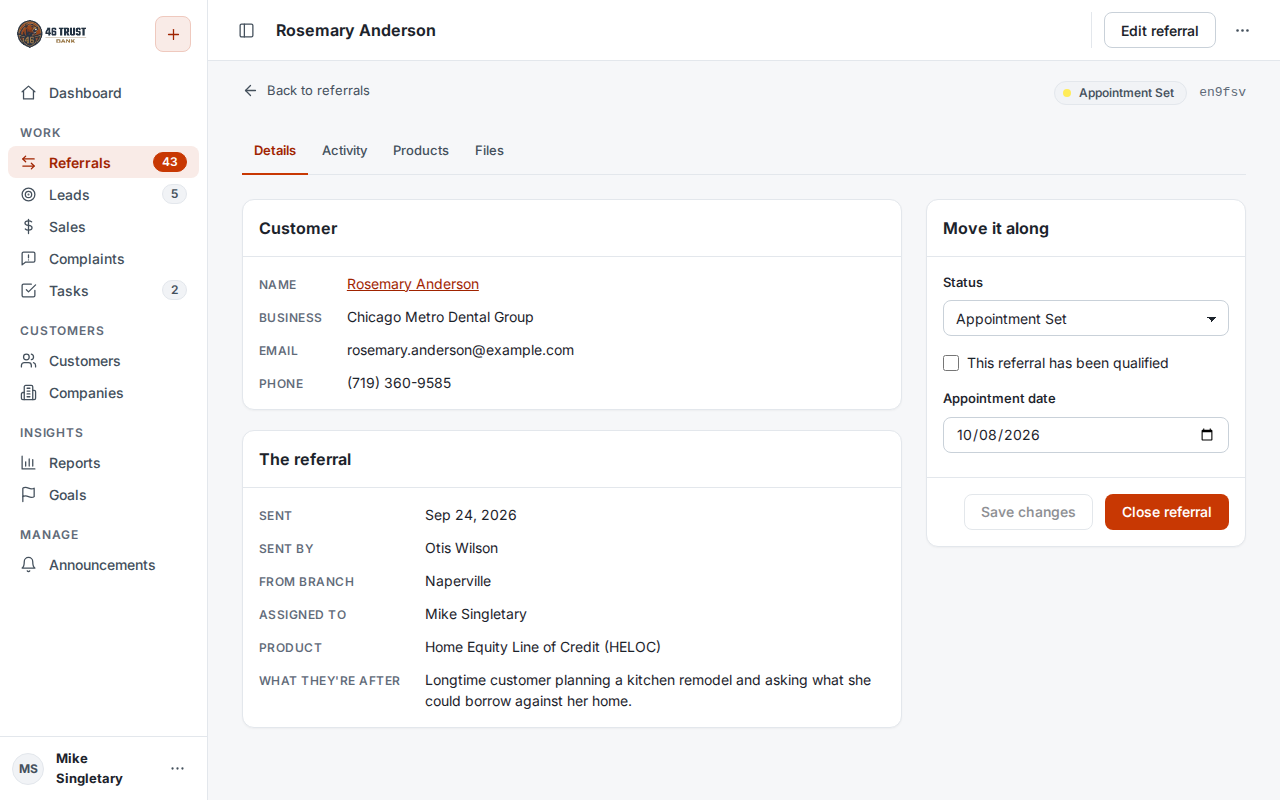Image resolution: width=1280 pixels, height=800 pixels.
Task: Click the Save changes button
Action: [1028, 512]
